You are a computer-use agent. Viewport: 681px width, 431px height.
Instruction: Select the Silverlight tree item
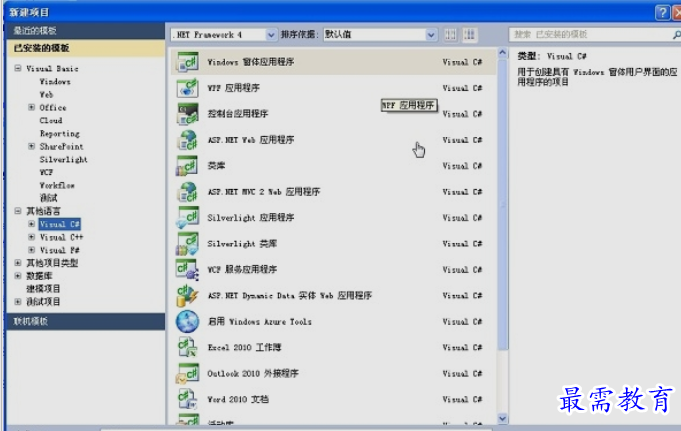63,159
